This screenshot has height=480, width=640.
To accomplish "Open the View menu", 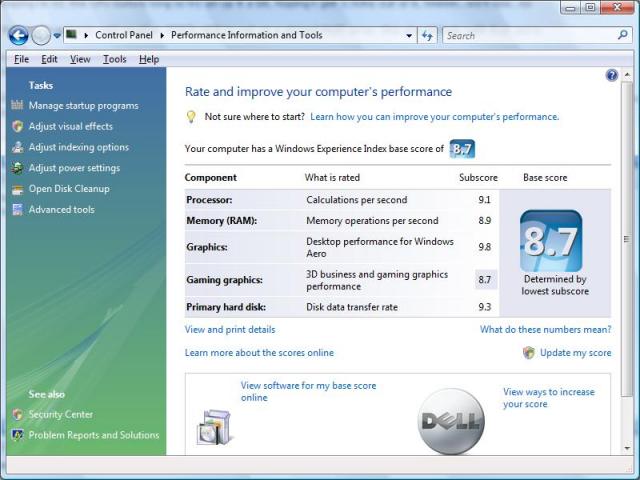I will click(x=80, y=59).
